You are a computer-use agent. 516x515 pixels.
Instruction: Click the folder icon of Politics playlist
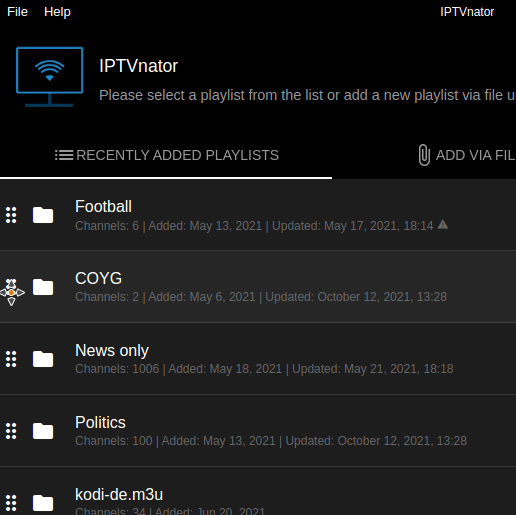pyautogui.click(x=43, y=431)
